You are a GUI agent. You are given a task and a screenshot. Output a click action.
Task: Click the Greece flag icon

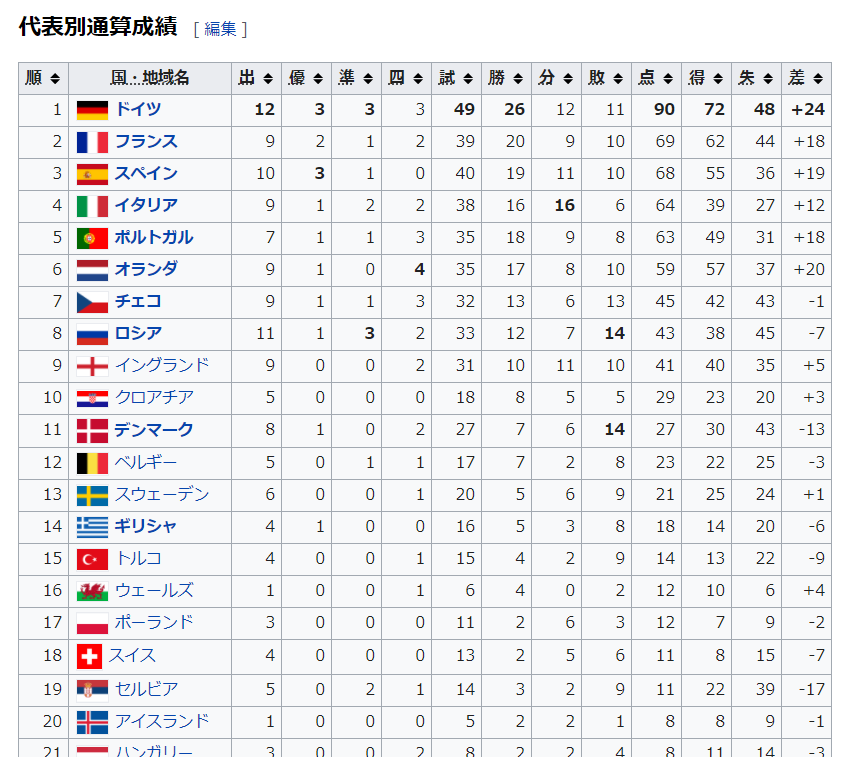(x=92, y=527)
